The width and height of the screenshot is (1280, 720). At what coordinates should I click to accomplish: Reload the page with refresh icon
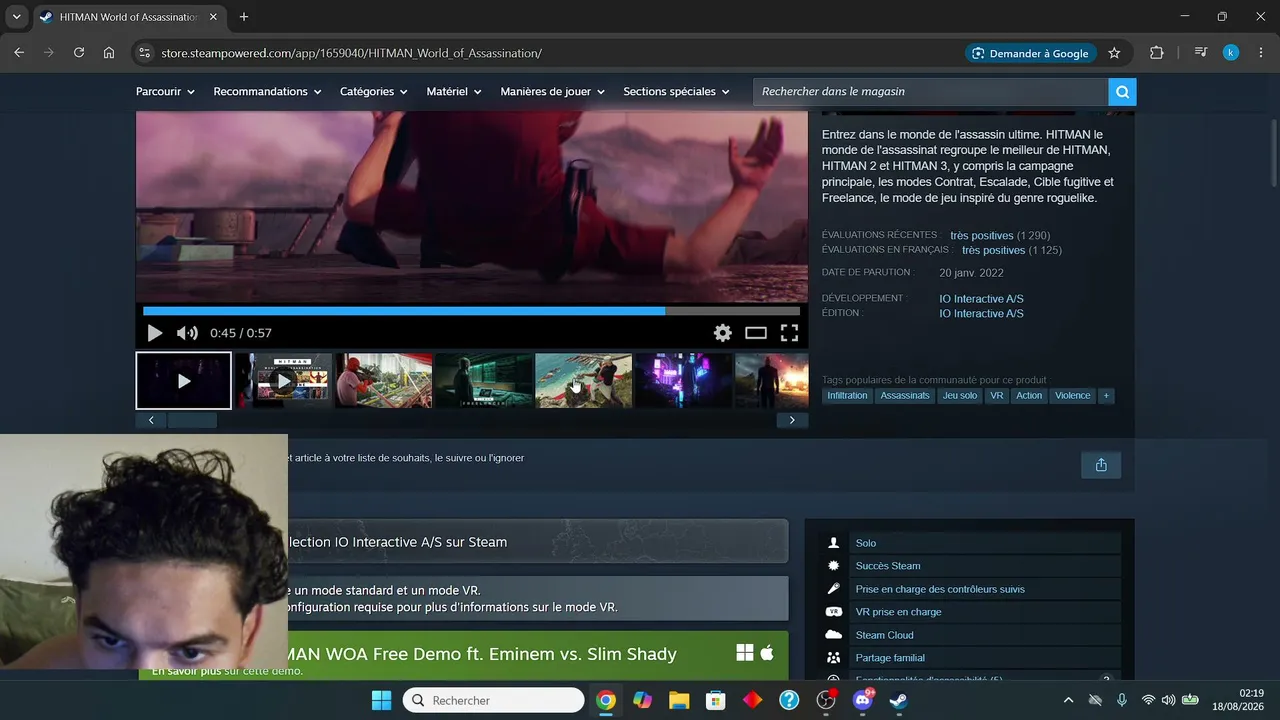click(x=79, y=53)
